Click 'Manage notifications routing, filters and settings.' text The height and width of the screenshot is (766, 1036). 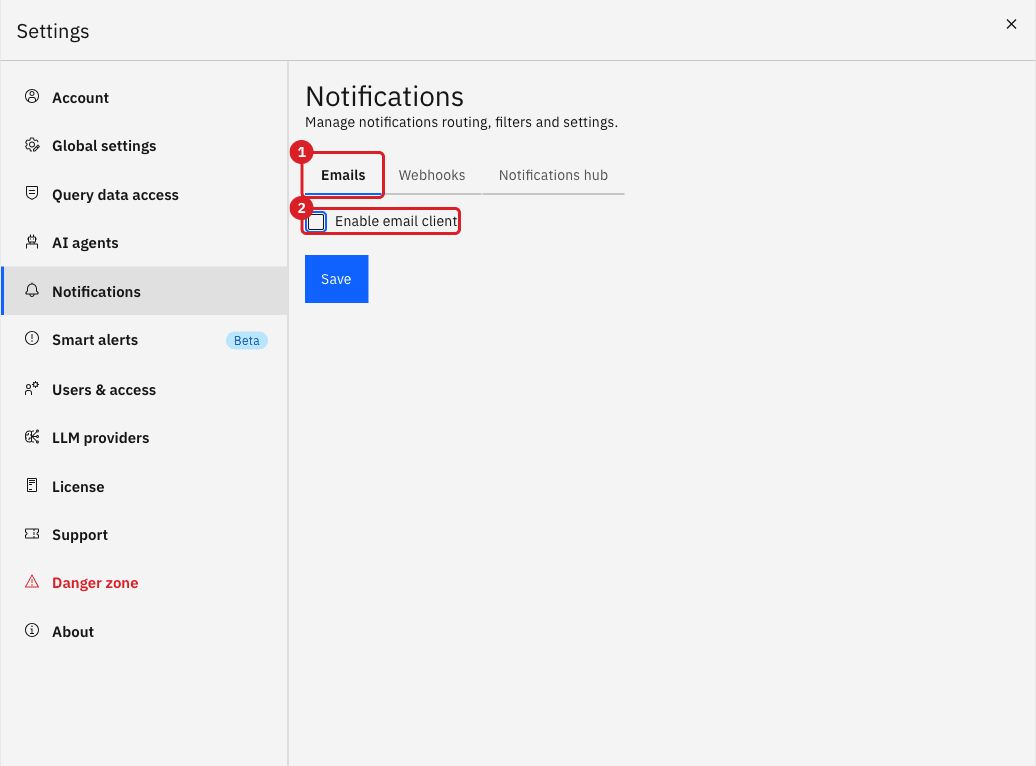(461, 122)
